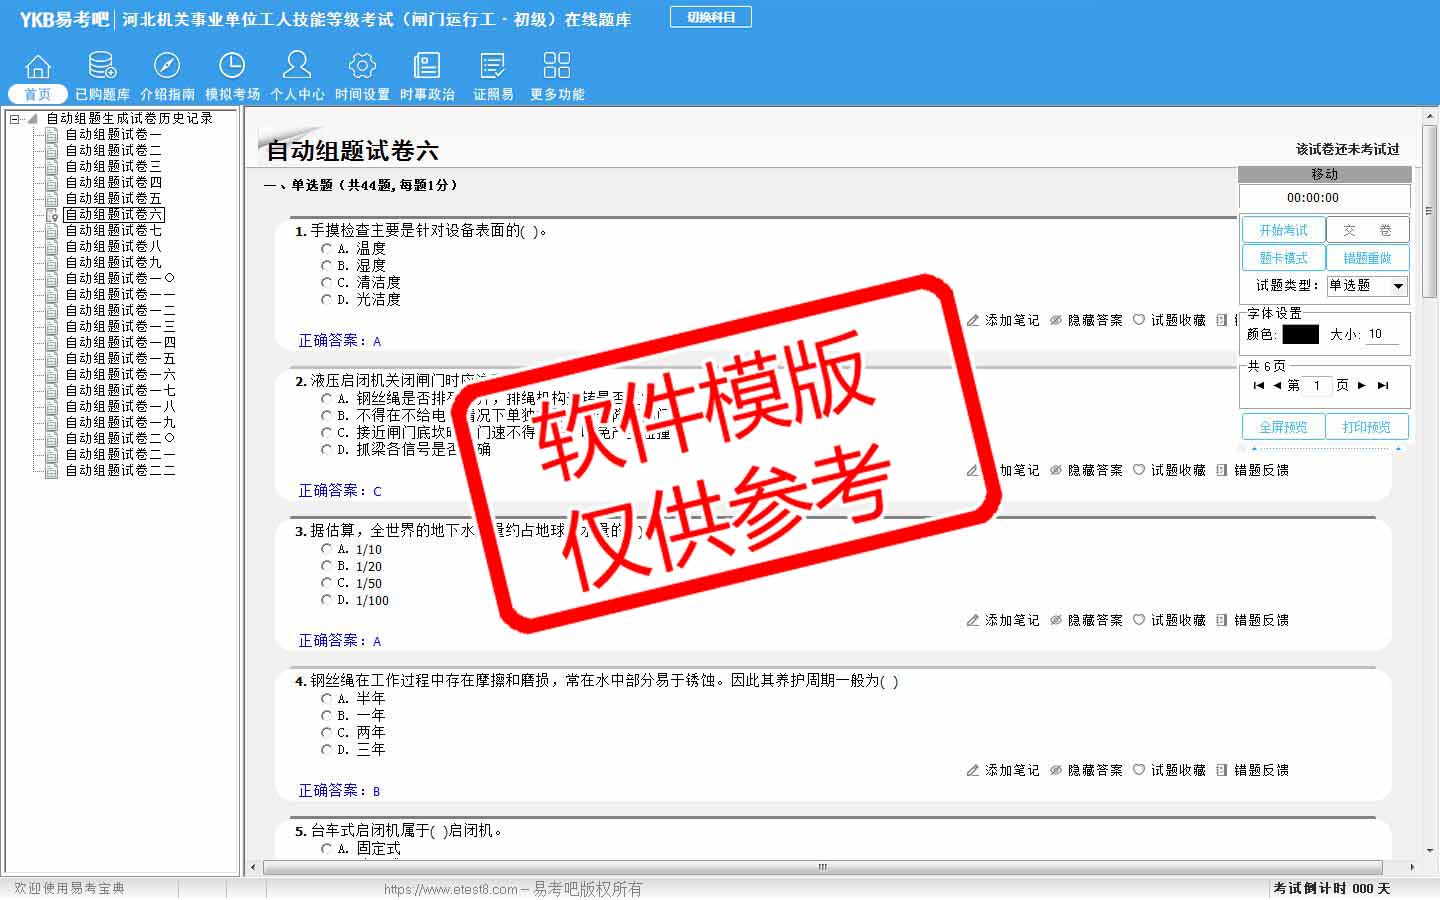
Task: Open the 介绍指南 compass icon
Action: (x=167, y=67)
